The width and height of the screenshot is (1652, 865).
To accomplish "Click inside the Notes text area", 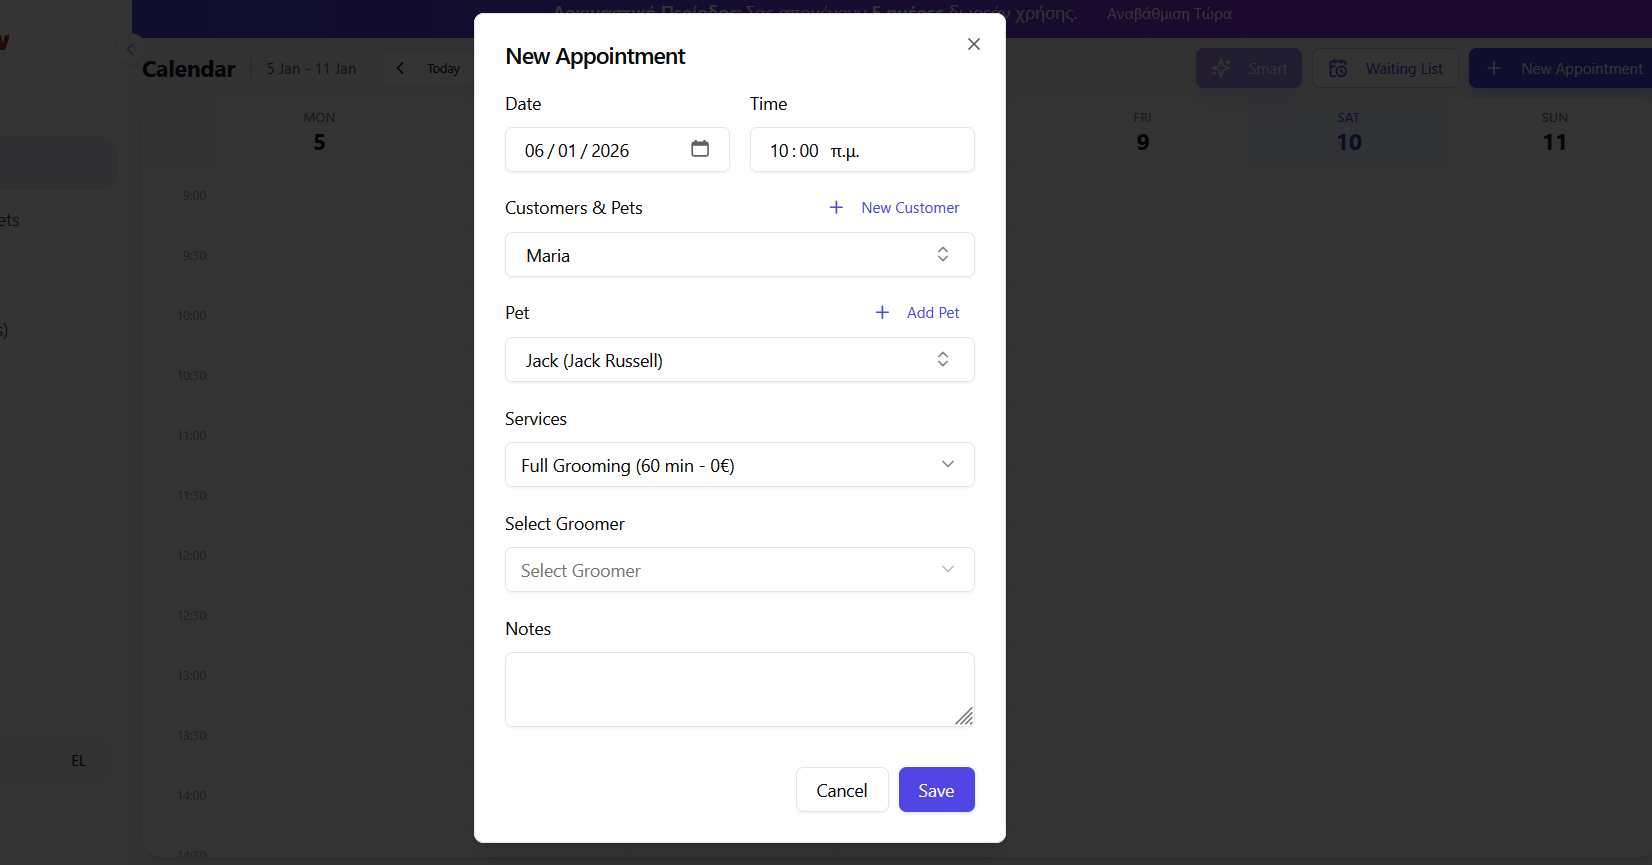I will click(739, 689).
